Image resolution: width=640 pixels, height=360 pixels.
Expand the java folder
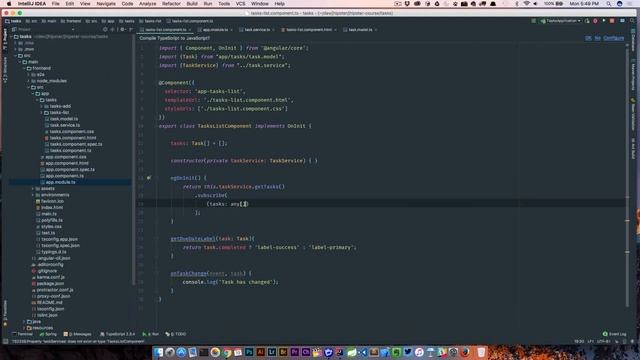[24, 322]
